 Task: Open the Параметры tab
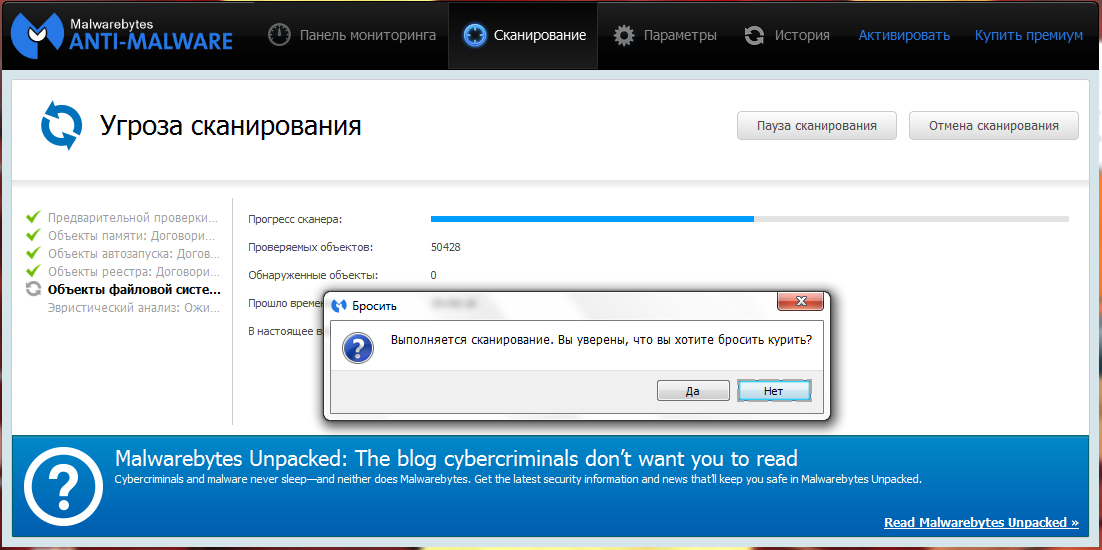point(664,35)
